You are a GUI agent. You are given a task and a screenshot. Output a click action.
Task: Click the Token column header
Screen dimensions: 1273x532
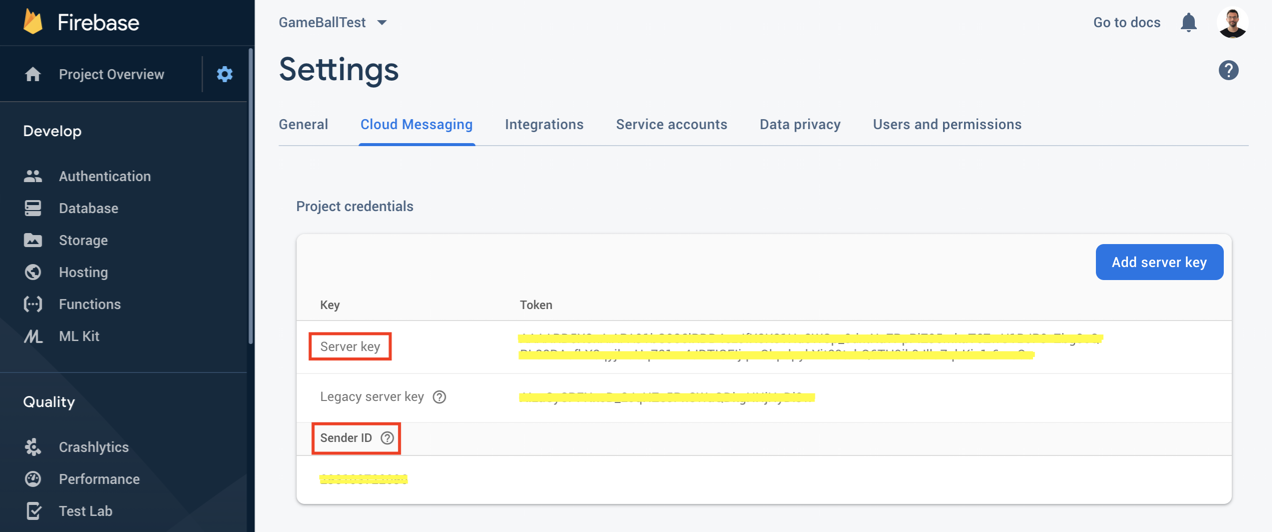coord(536,305)
